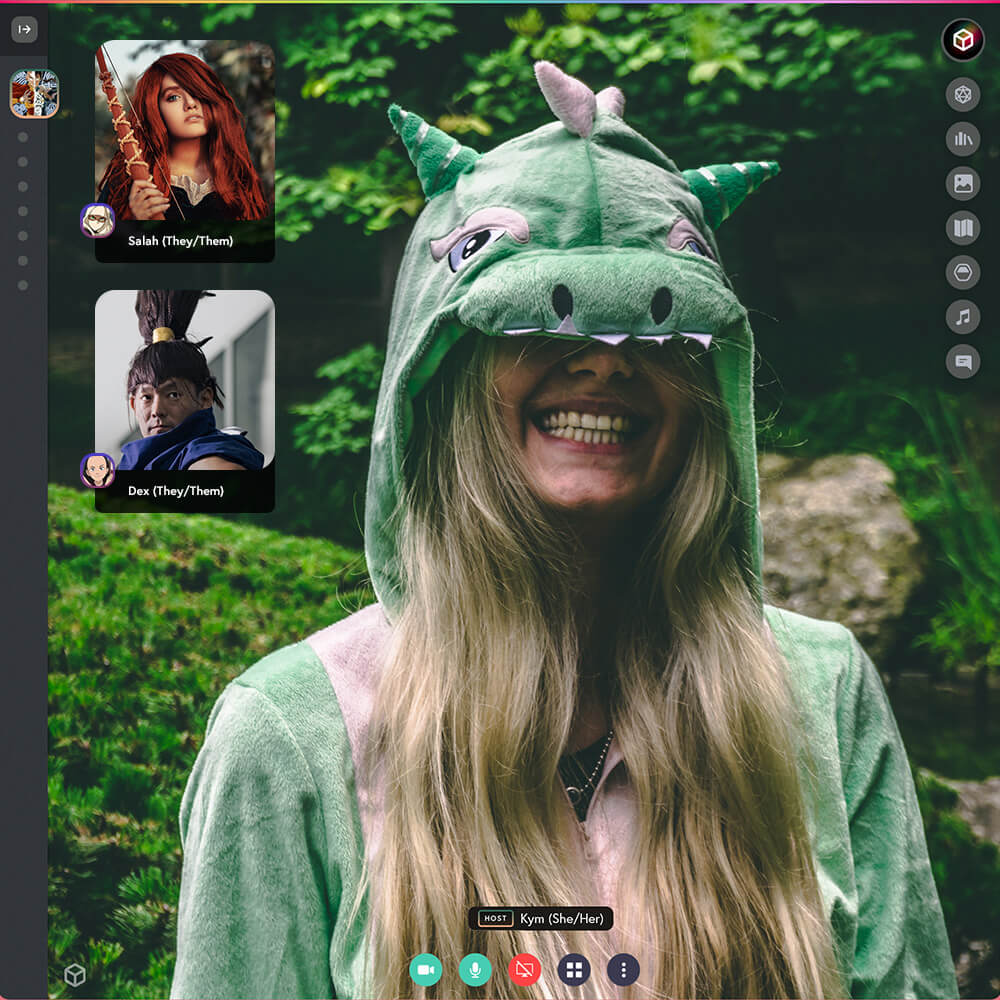Open the map panel
Screen dimensions: 1000x1000
(x=962, y=228)
